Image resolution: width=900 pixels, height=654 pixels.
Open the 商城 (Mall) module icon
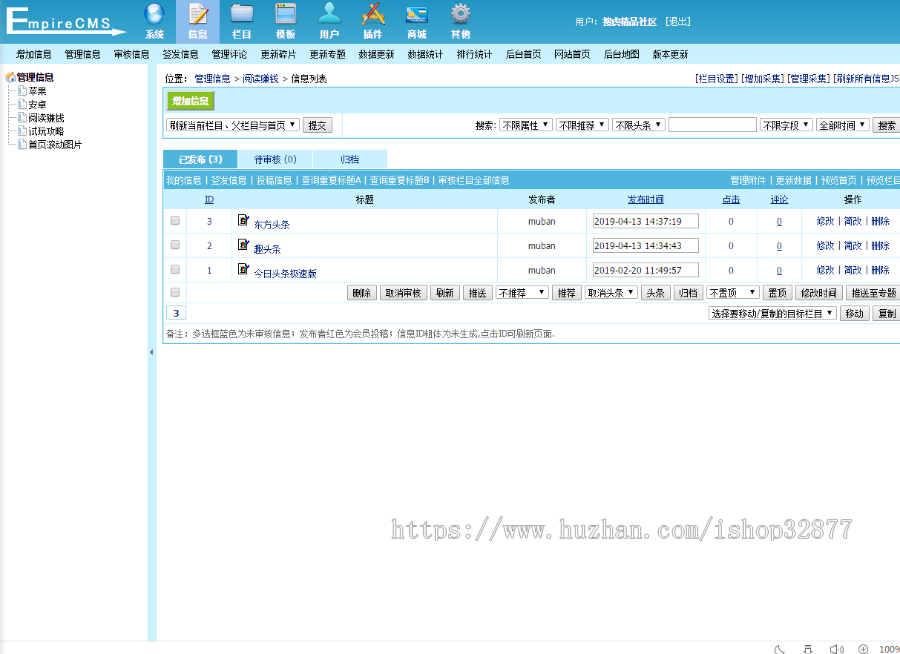coord(416,20)
